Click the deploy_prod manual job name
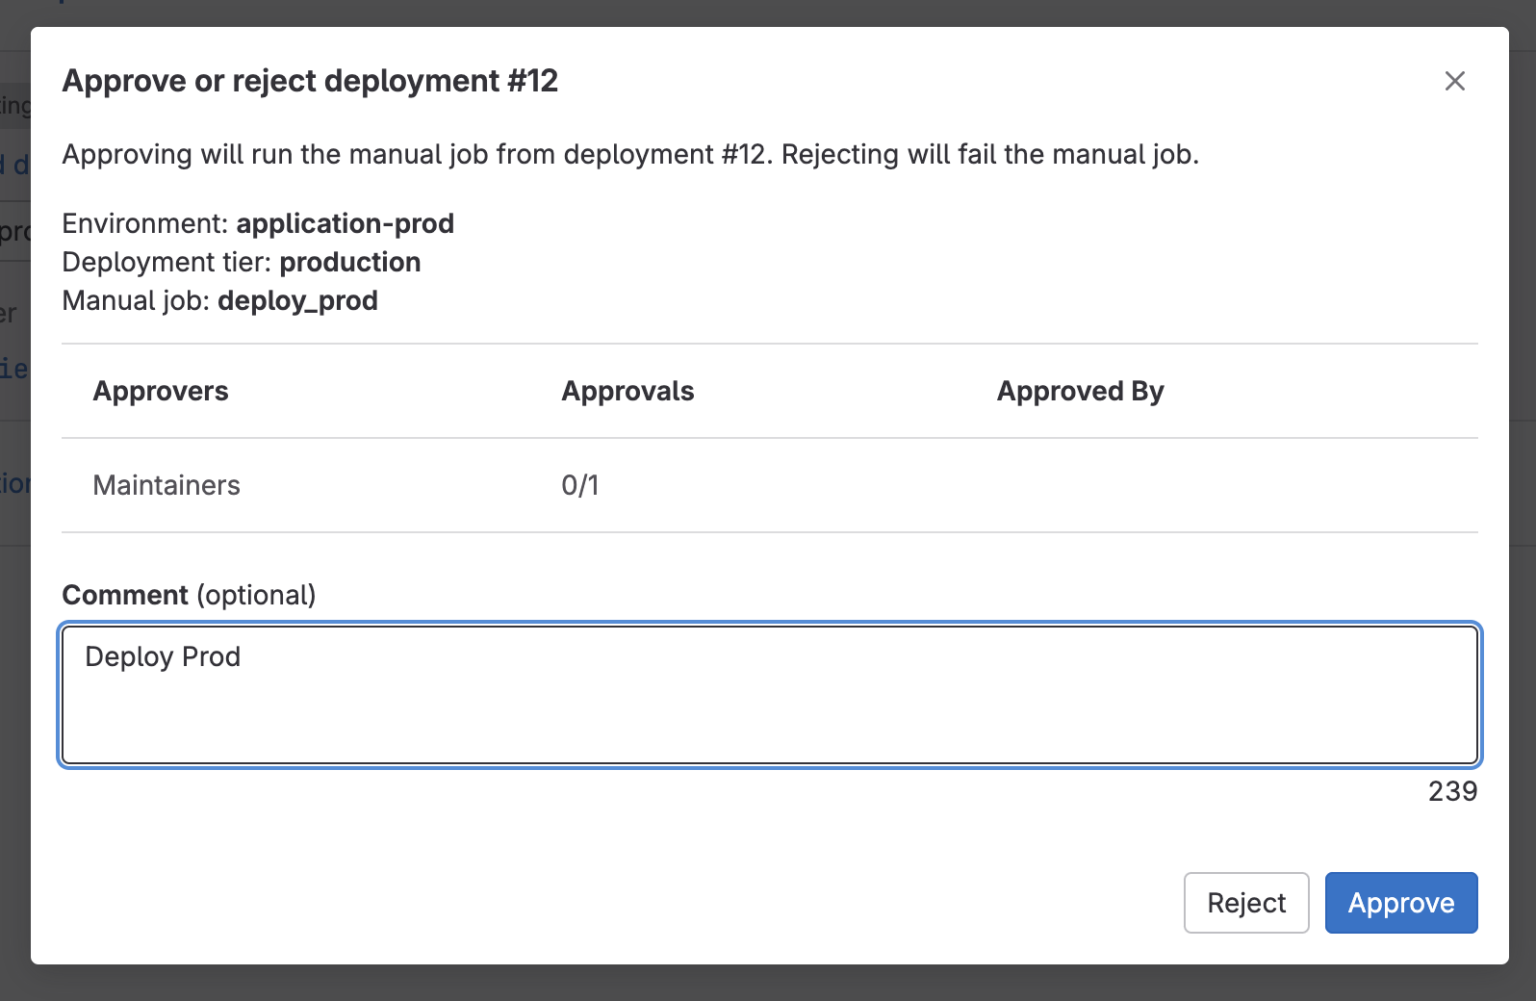This screenshot has height=1001, width=1536. coord(297,301)
